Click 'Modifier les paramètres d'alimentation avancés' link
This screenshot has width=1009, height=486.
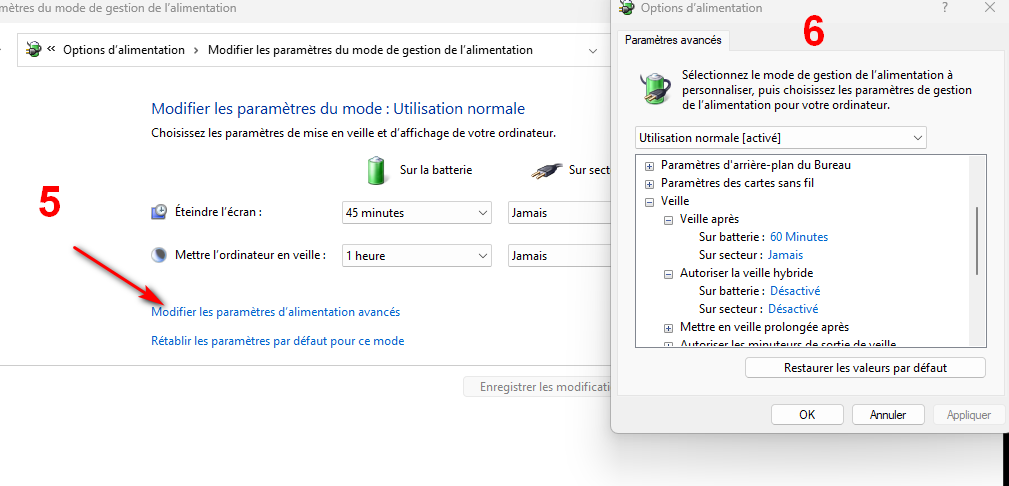(x=275, y=312)
